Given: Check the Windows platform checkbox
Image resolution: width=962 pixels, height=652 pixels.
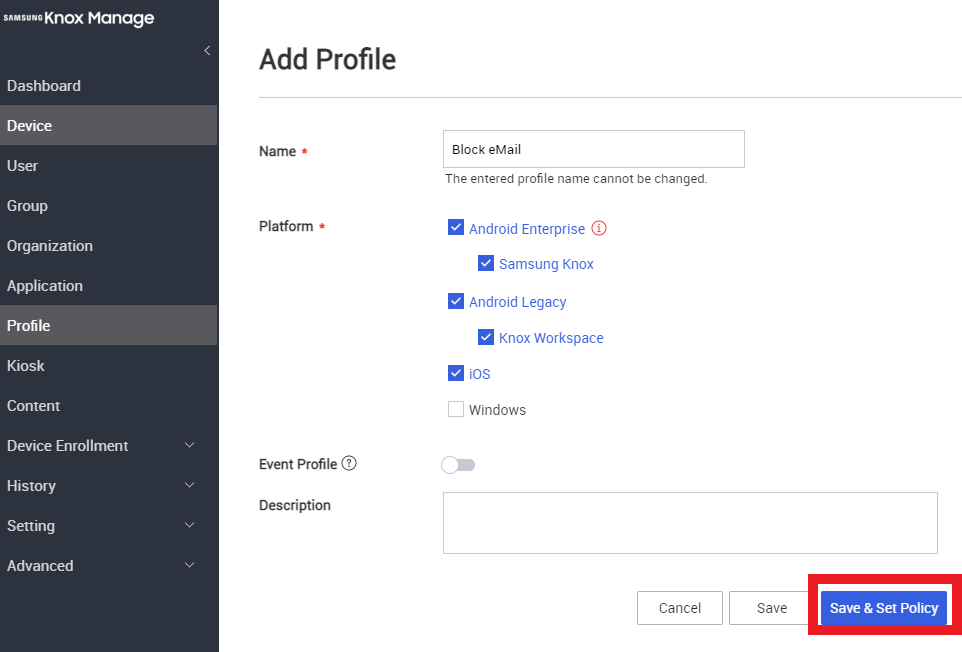Looking at the screenshot, I should 456,409.
